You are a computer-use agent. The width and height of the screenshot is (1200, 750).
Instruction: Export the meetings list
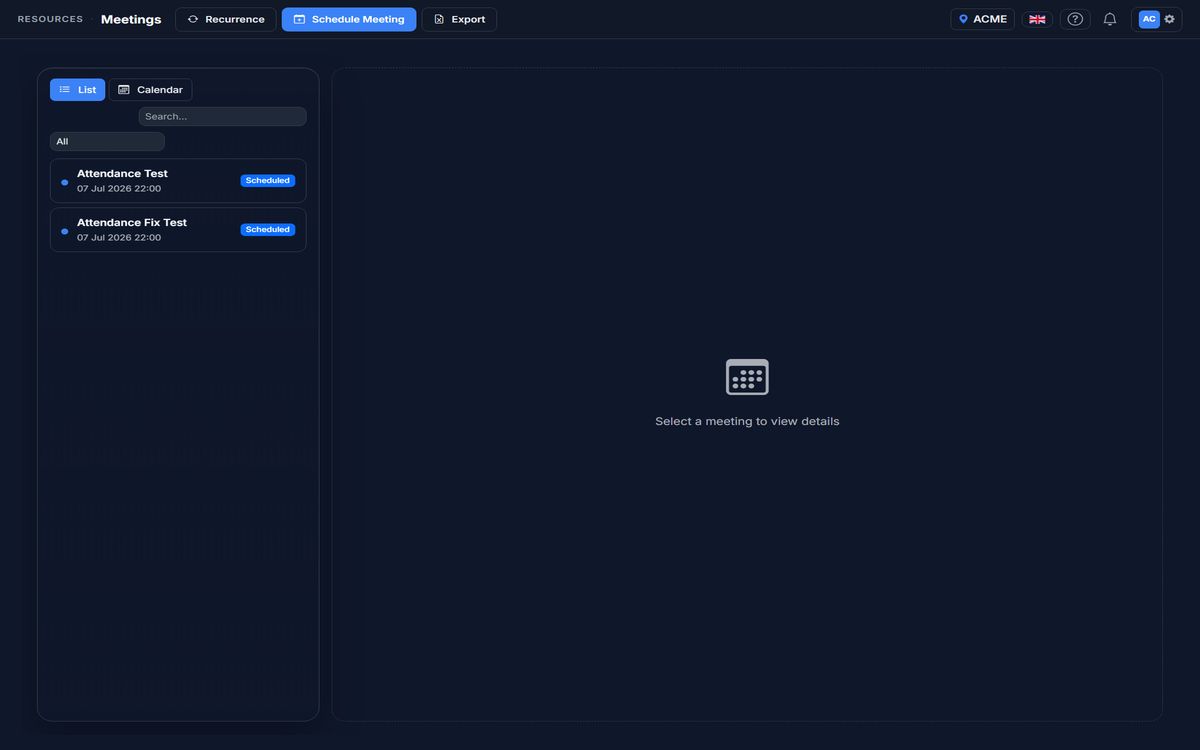(x=459, y=19)
